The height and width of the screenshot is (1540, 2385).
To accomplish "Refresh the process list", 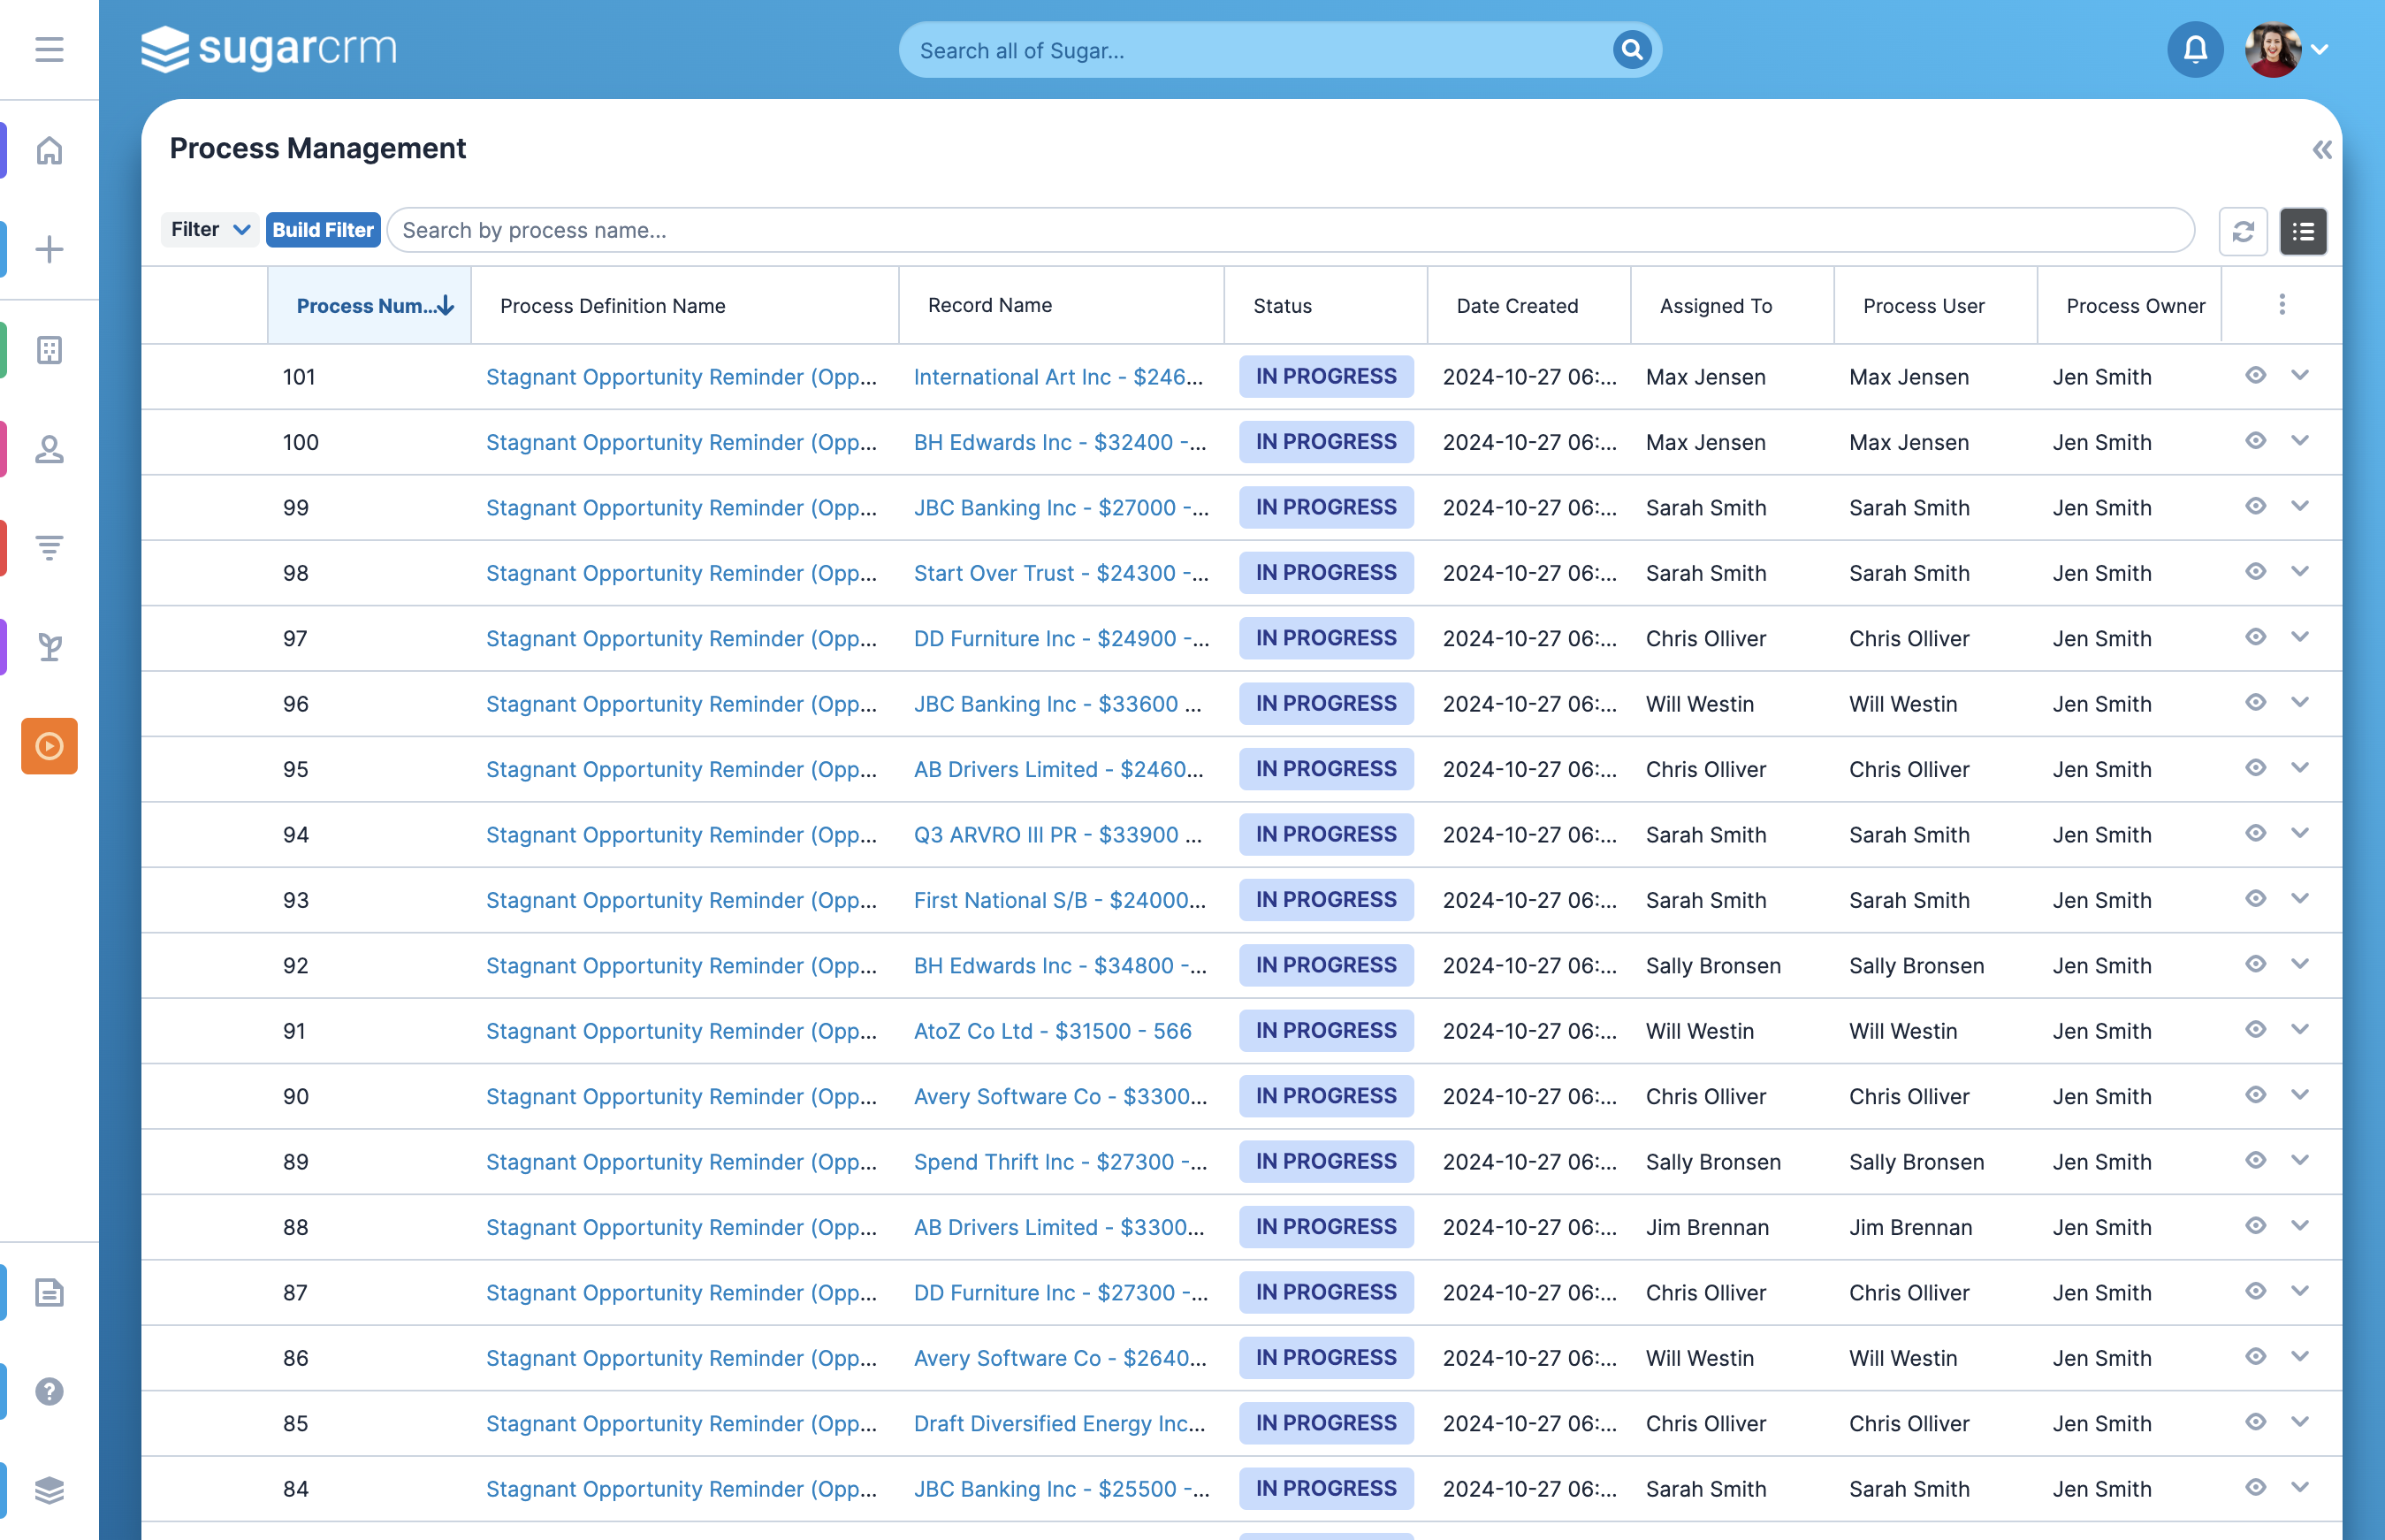I will click(2243, 231).
